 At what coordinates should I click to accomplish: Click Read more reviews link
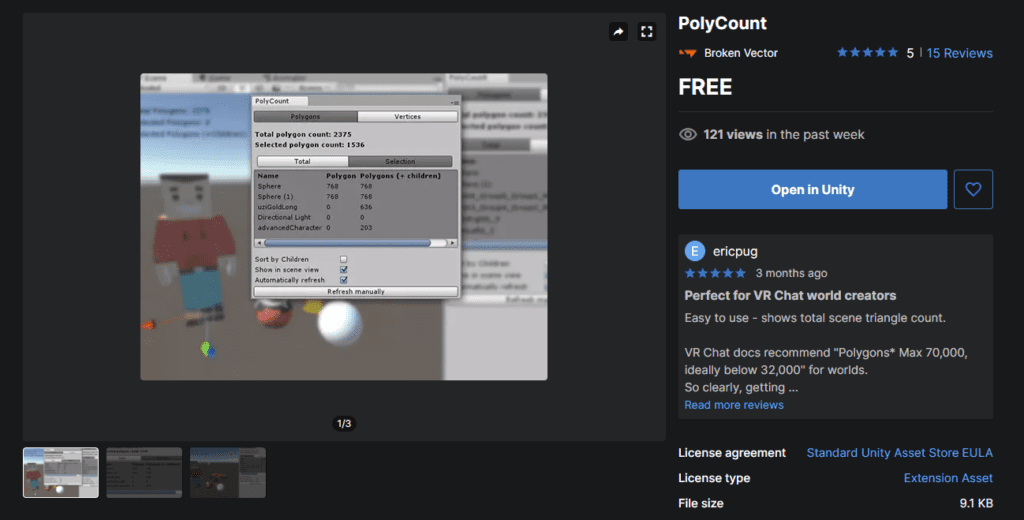coord(734,405)
